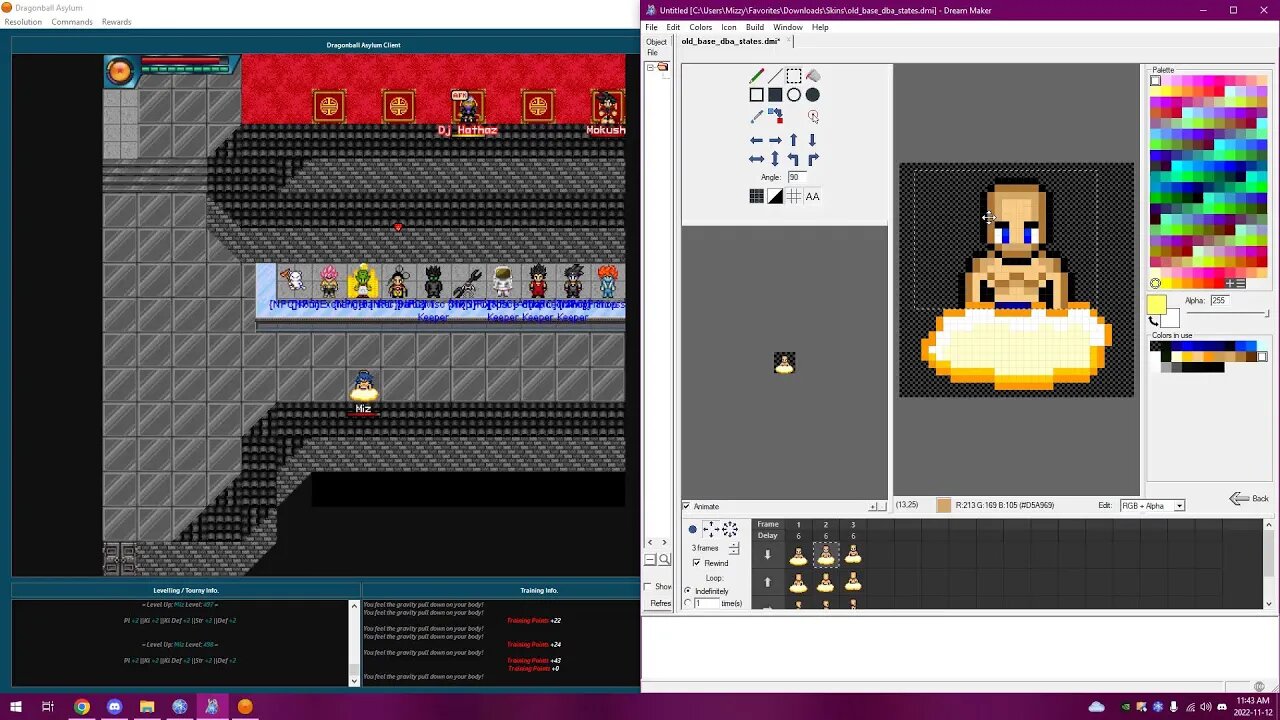Open Commands menu in Dragonball Asylum
This screenshot has height=720, width=1280.
tap(72, 22)
